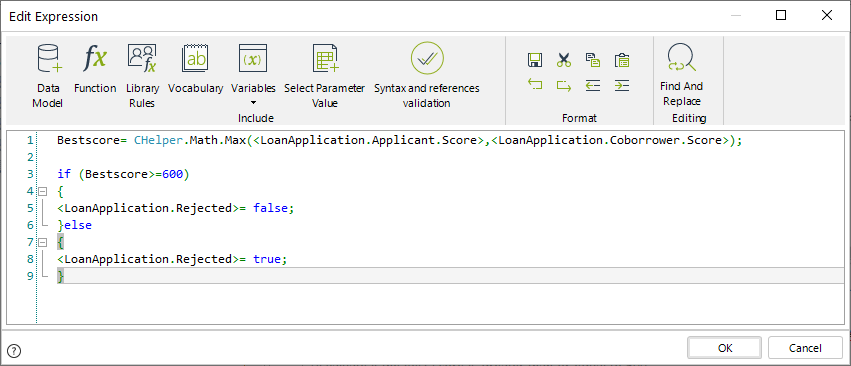Open Find And Replace

pyautogui.click(x=682, y=75)
